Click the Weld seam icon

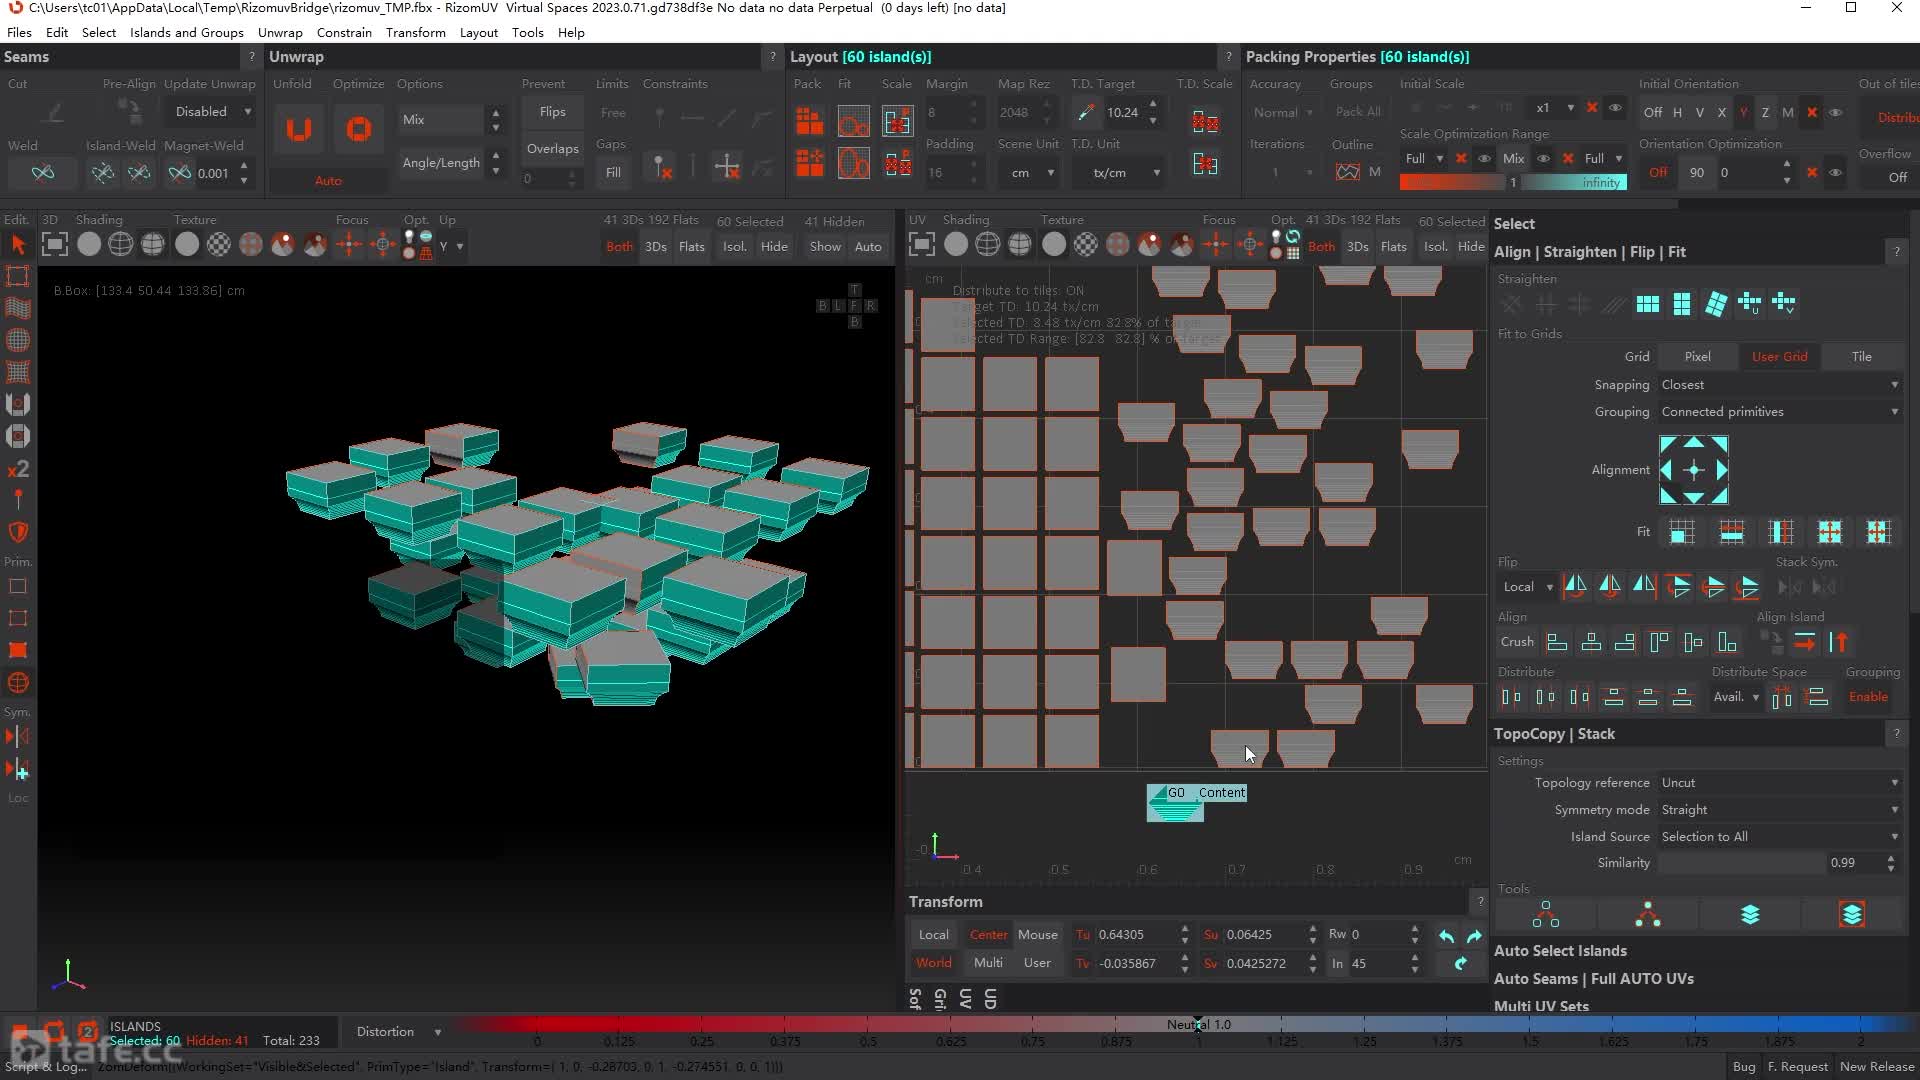pos(43,173)
